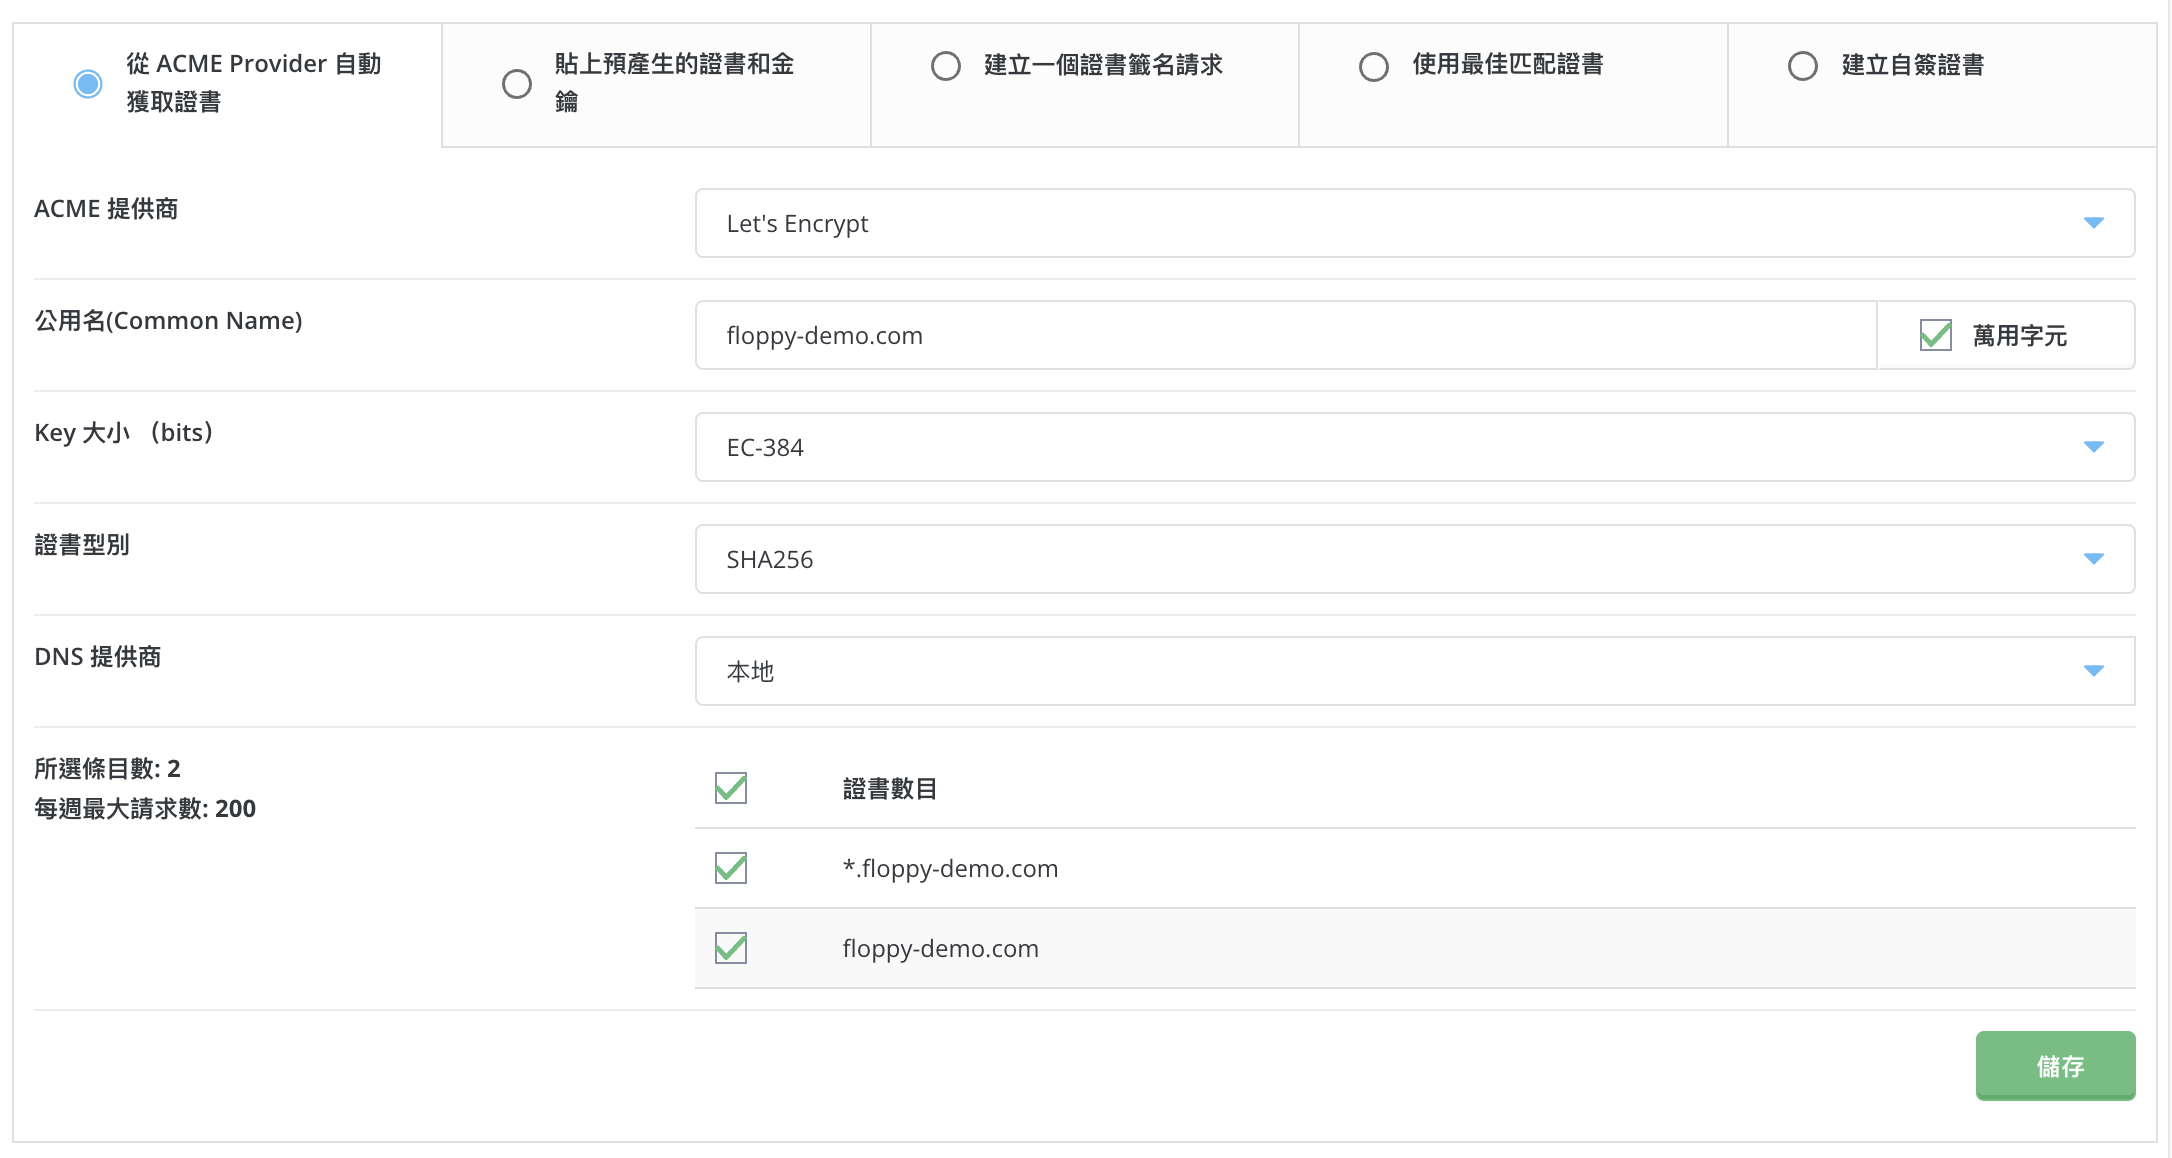The image size is (2172, 1158).
Task: Click the ACME provider dropdown arrow
Action: [x=2093, y=223]
